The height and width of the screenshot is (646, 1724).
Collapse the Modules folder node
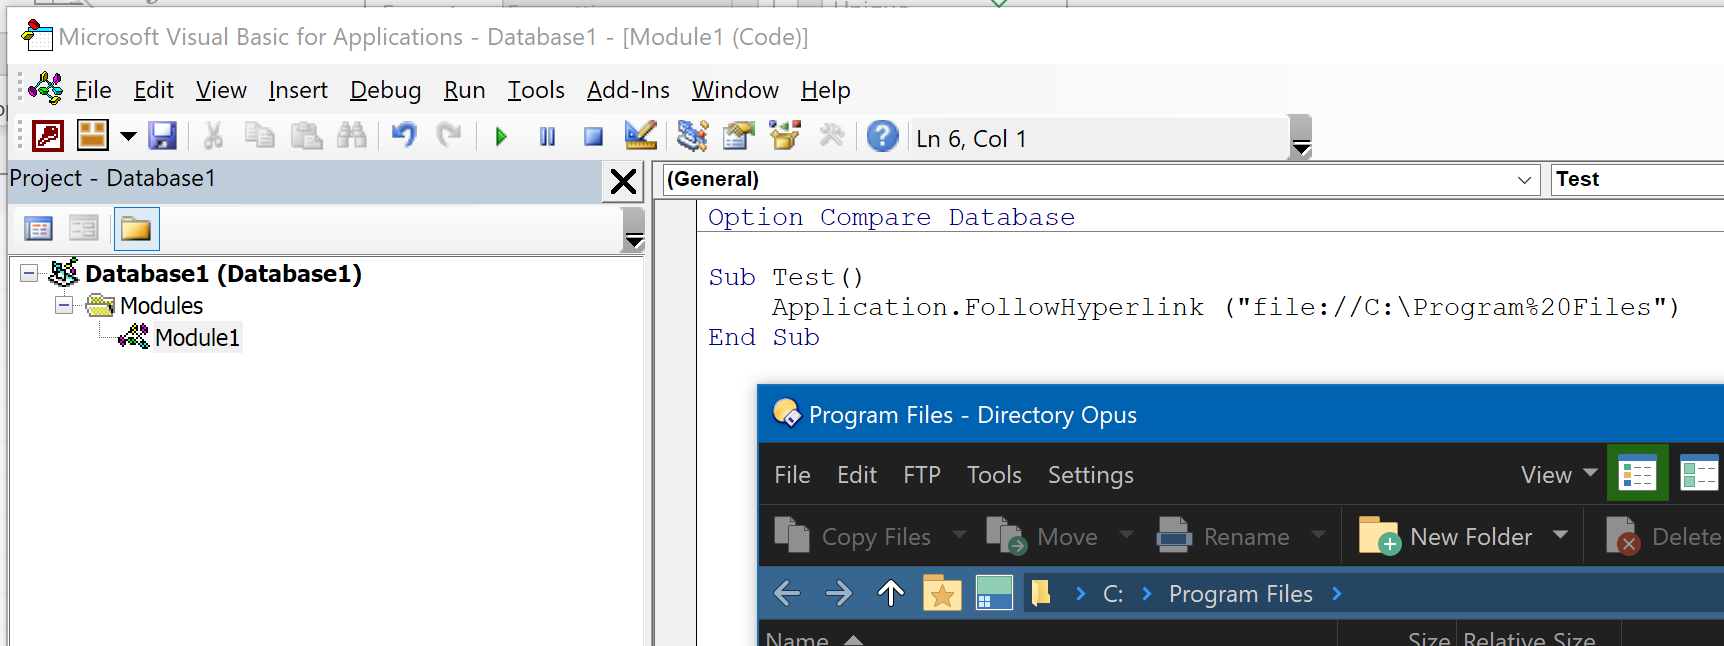[64, 305]
